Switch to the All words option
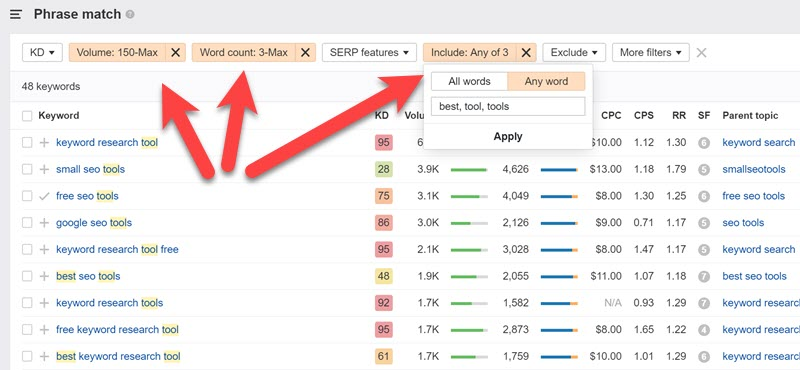Viewport: 800px width, 370px height. (x=469, y=82)
